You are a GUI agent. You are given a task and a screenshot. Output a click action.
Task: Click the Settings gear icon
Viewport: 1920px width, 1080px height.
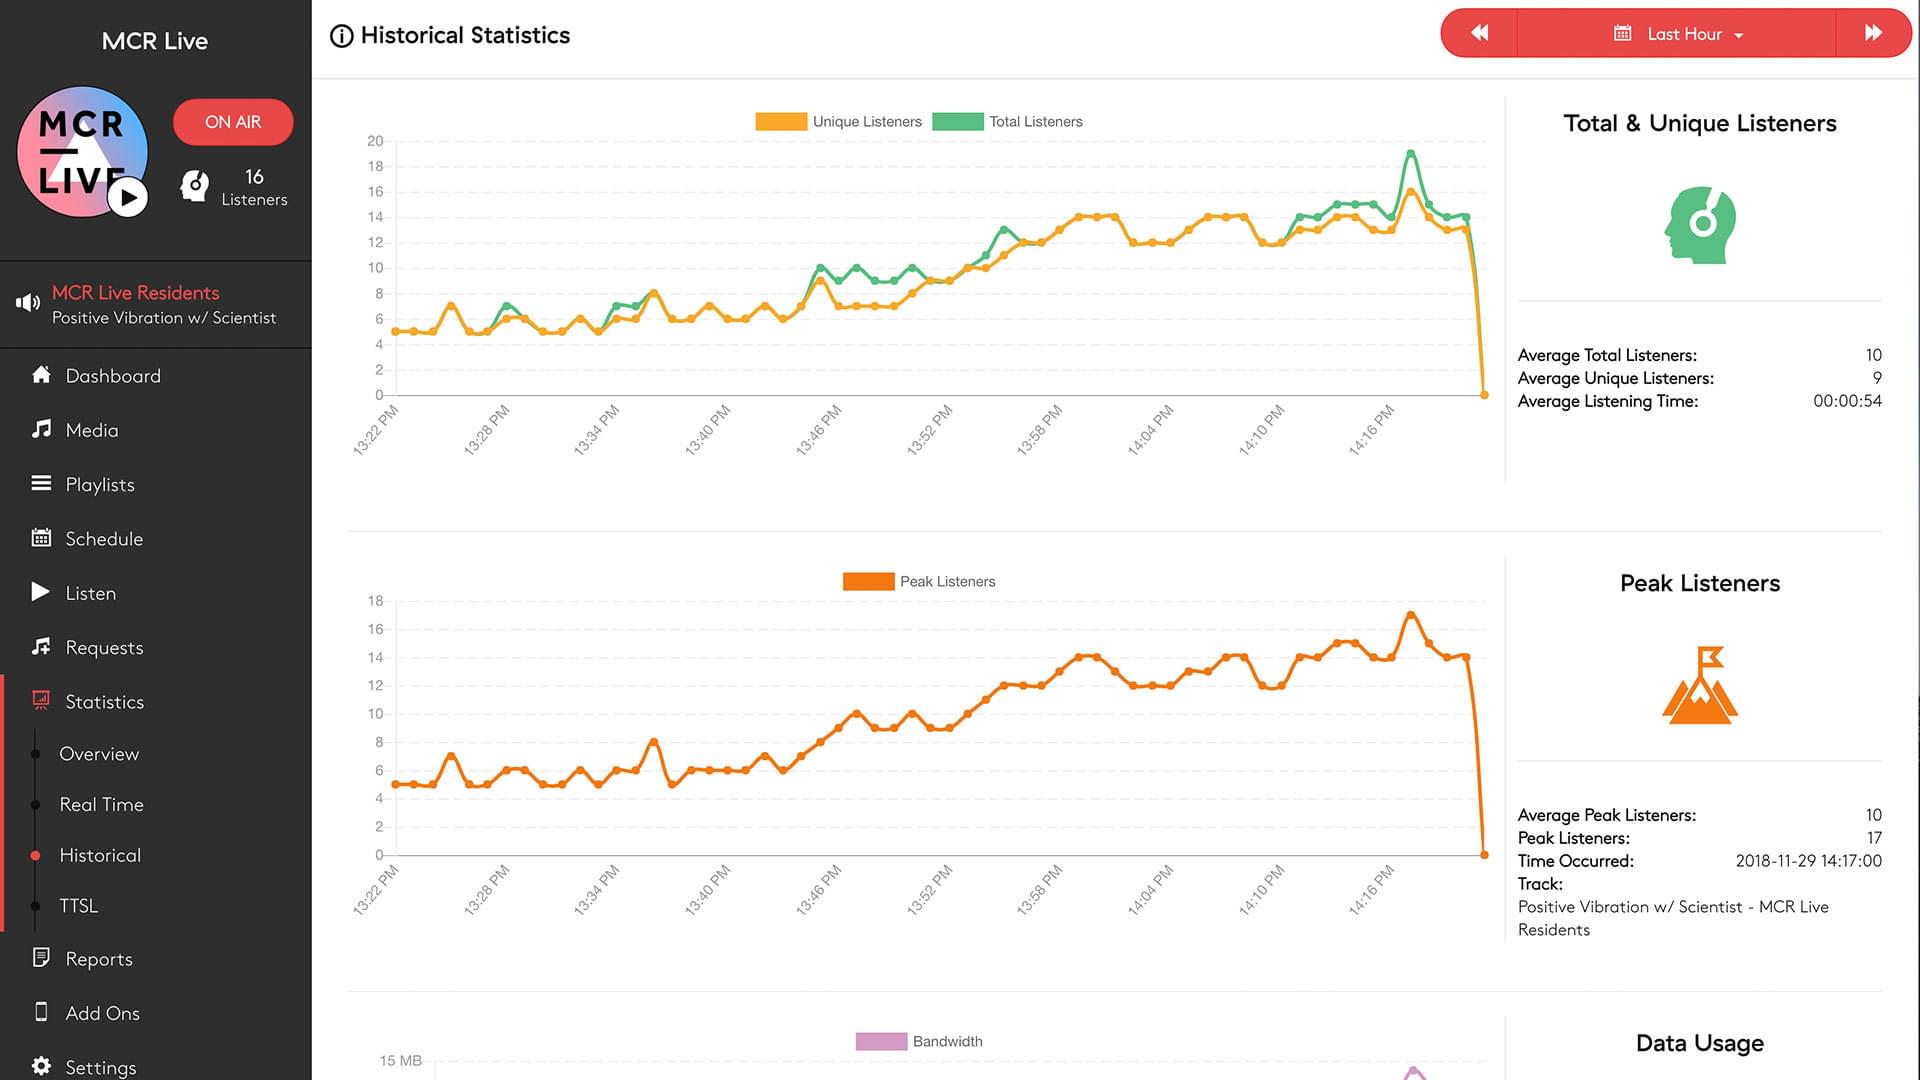[41, 1066]
